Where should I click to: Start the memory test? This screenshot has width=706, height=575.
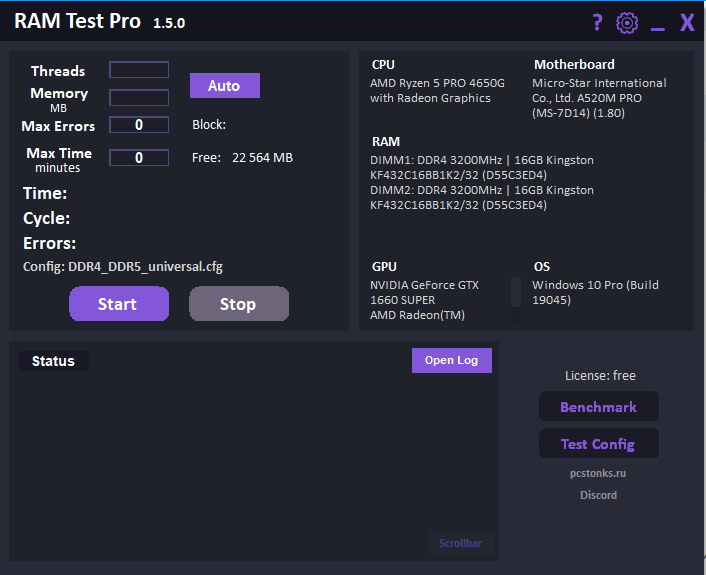tap(118, 304)
